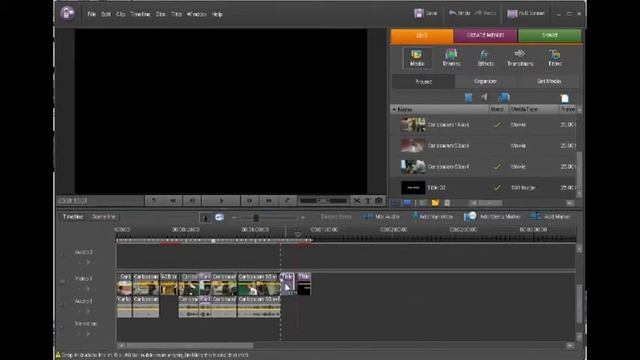The image size is (640, 360).
Task: Click the Split Clip scissors icon
Action: (x=357, y=201)
